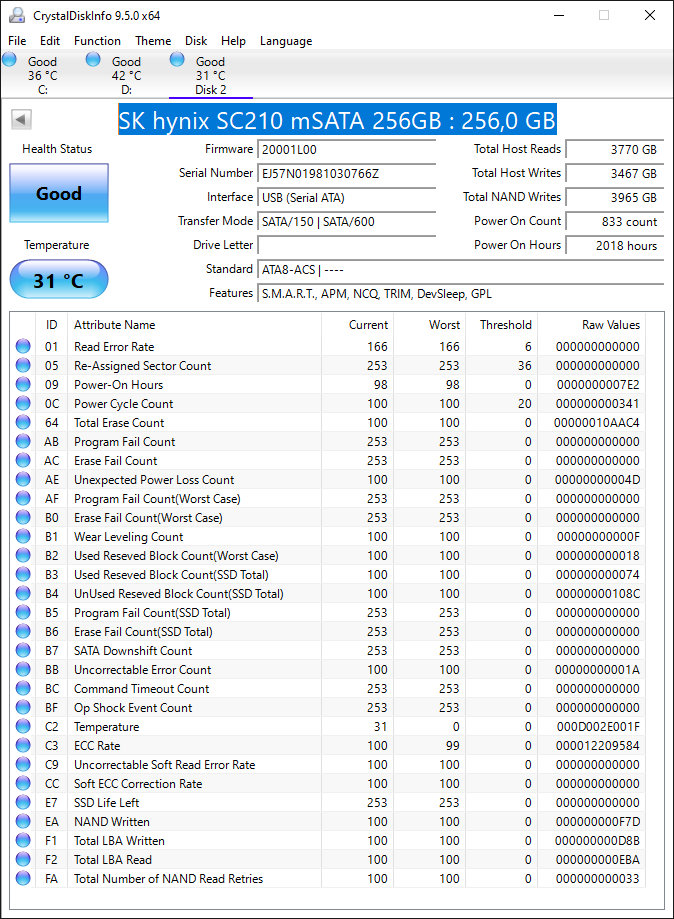
Task: Click raw value 000012209584 of ECC Rate
Action: (x=597, y=746)
